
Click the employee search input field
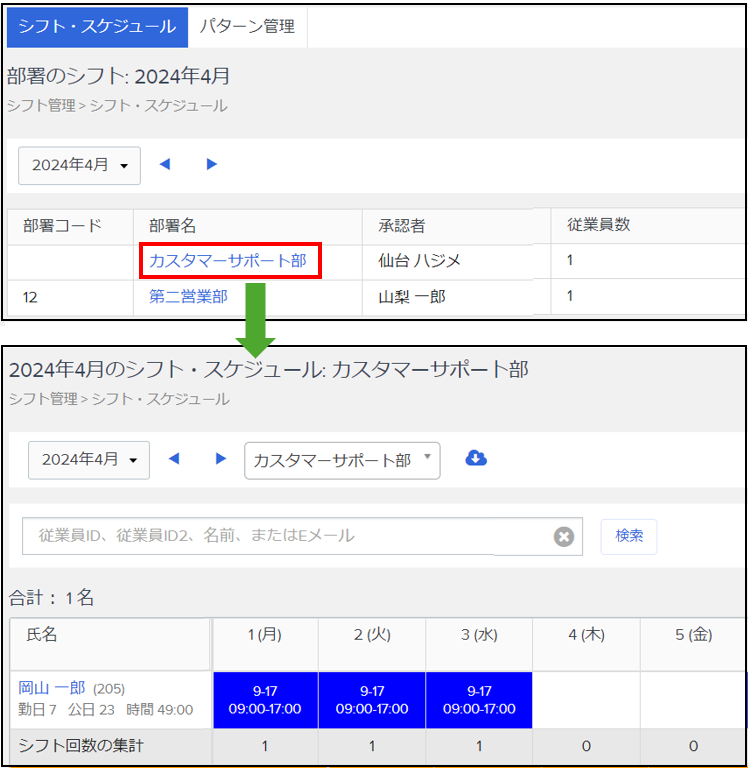[x=285, y=536]
